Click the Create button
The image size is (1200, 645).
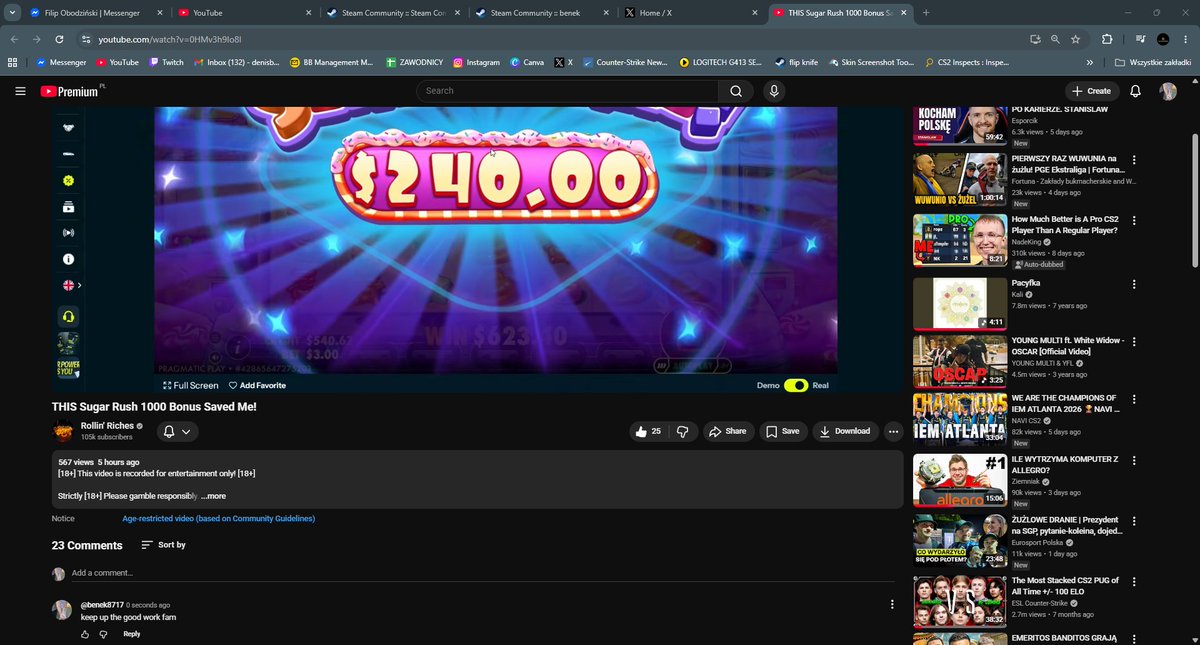tap(1091, 91)
